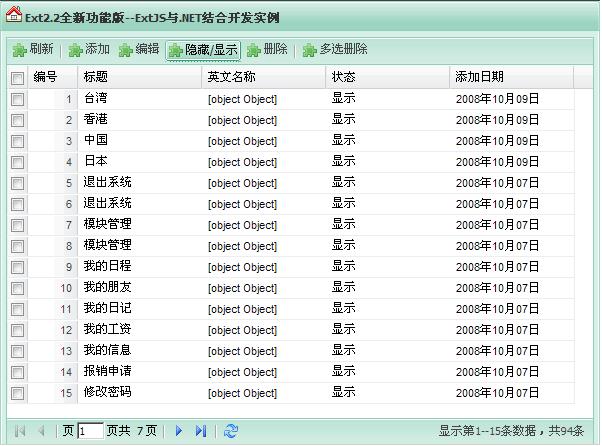Check the checkbox for row 我的朋友
This screenshot has width=602, height=446.
click(17, 288)
